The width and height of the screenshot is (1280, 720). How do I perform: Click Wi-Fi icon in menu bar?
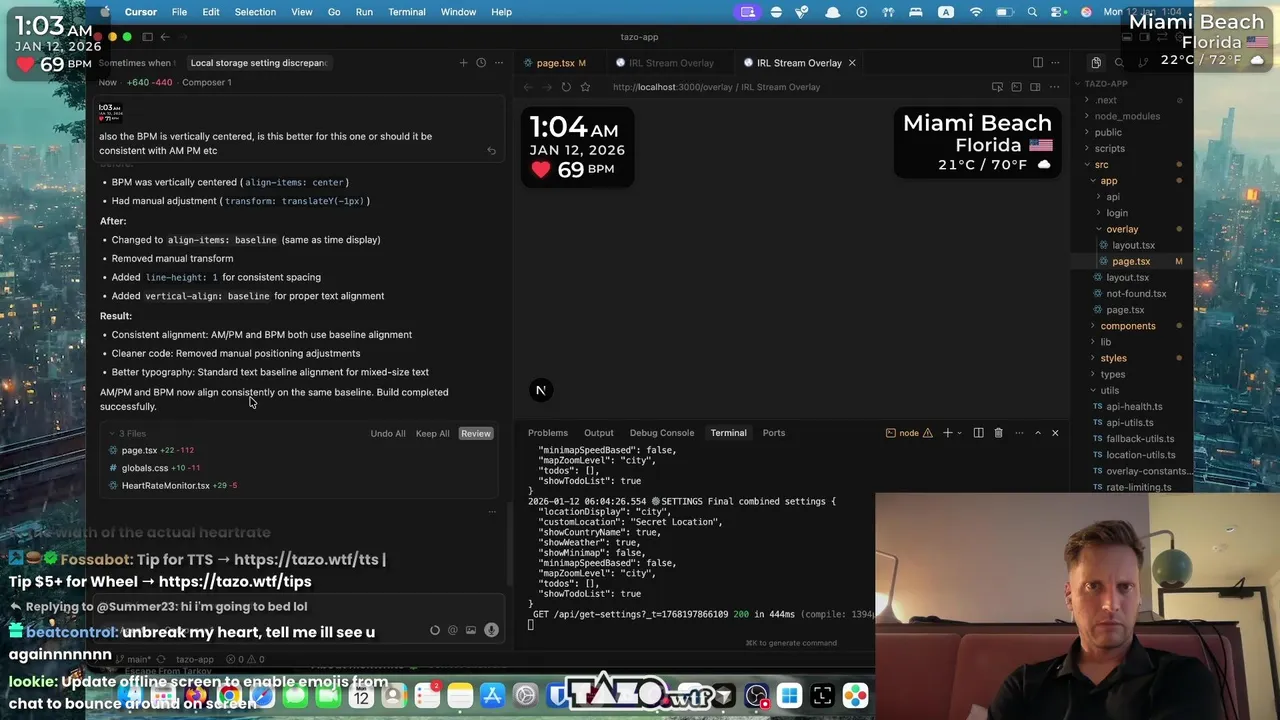976,12
